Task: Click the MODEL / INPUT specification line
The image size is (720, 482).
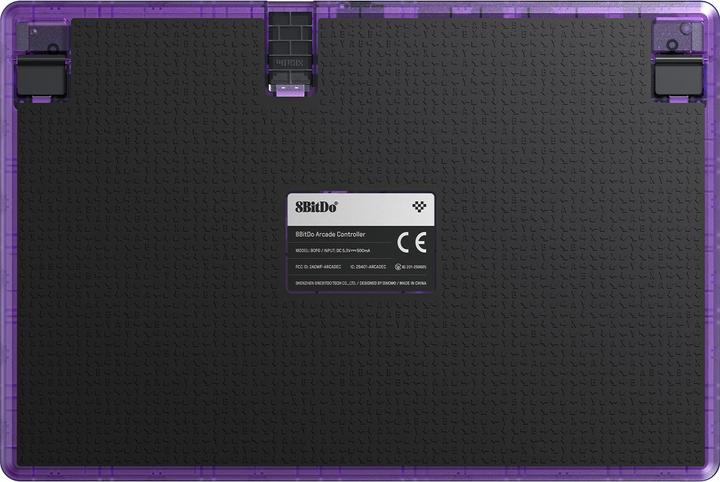Action: coord(335,249)
